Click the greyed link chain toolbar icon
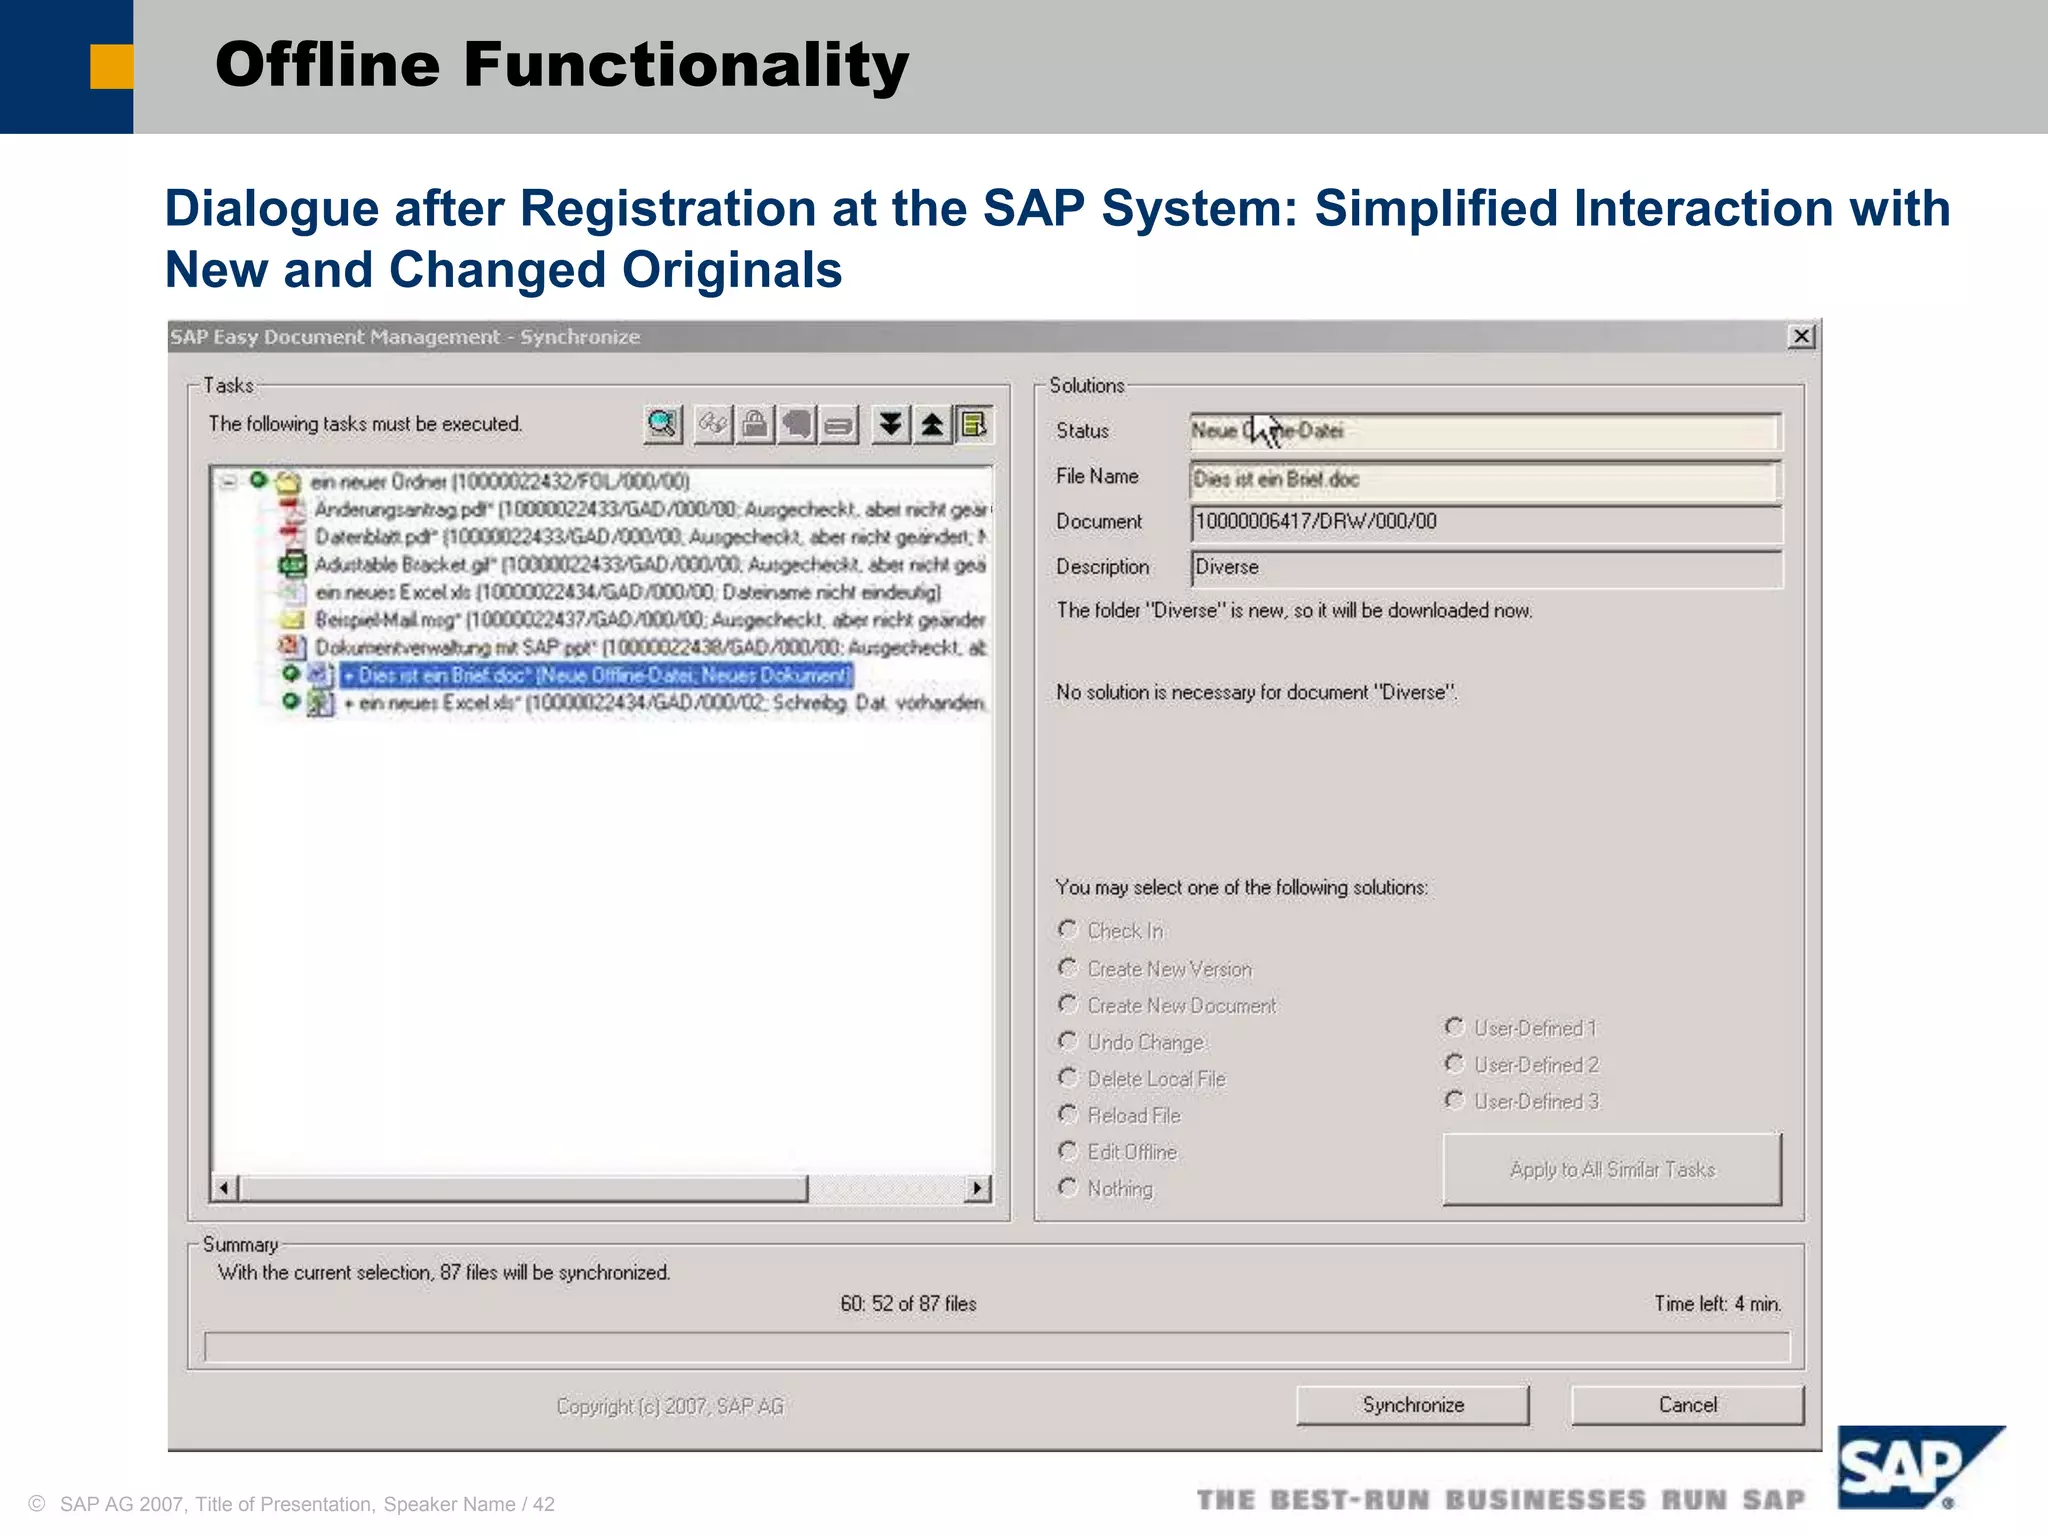 tap(713, 425)
